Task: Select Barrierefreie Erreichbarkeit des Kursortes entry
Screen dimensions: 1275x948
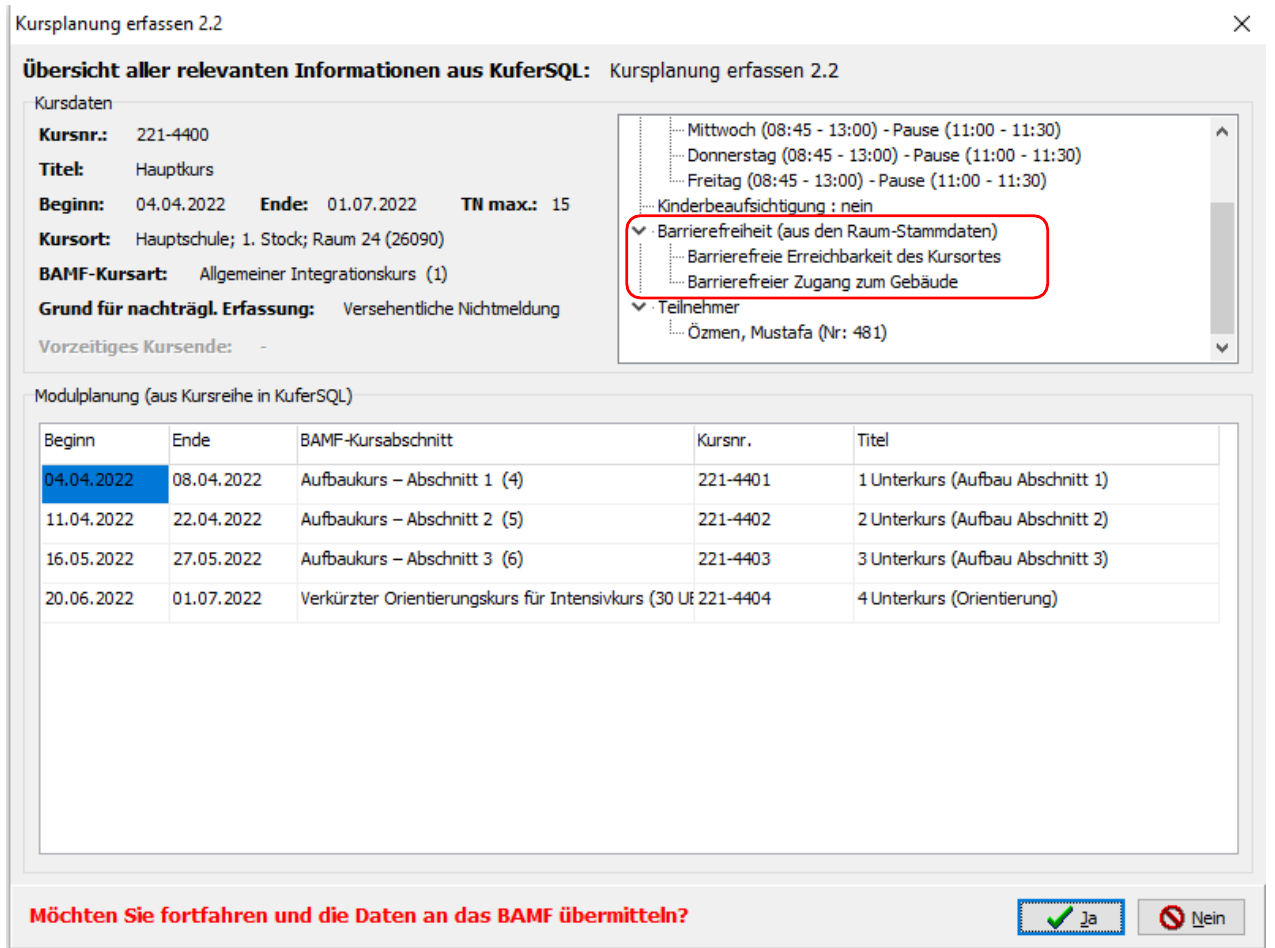Action: (x=844, y=256)
